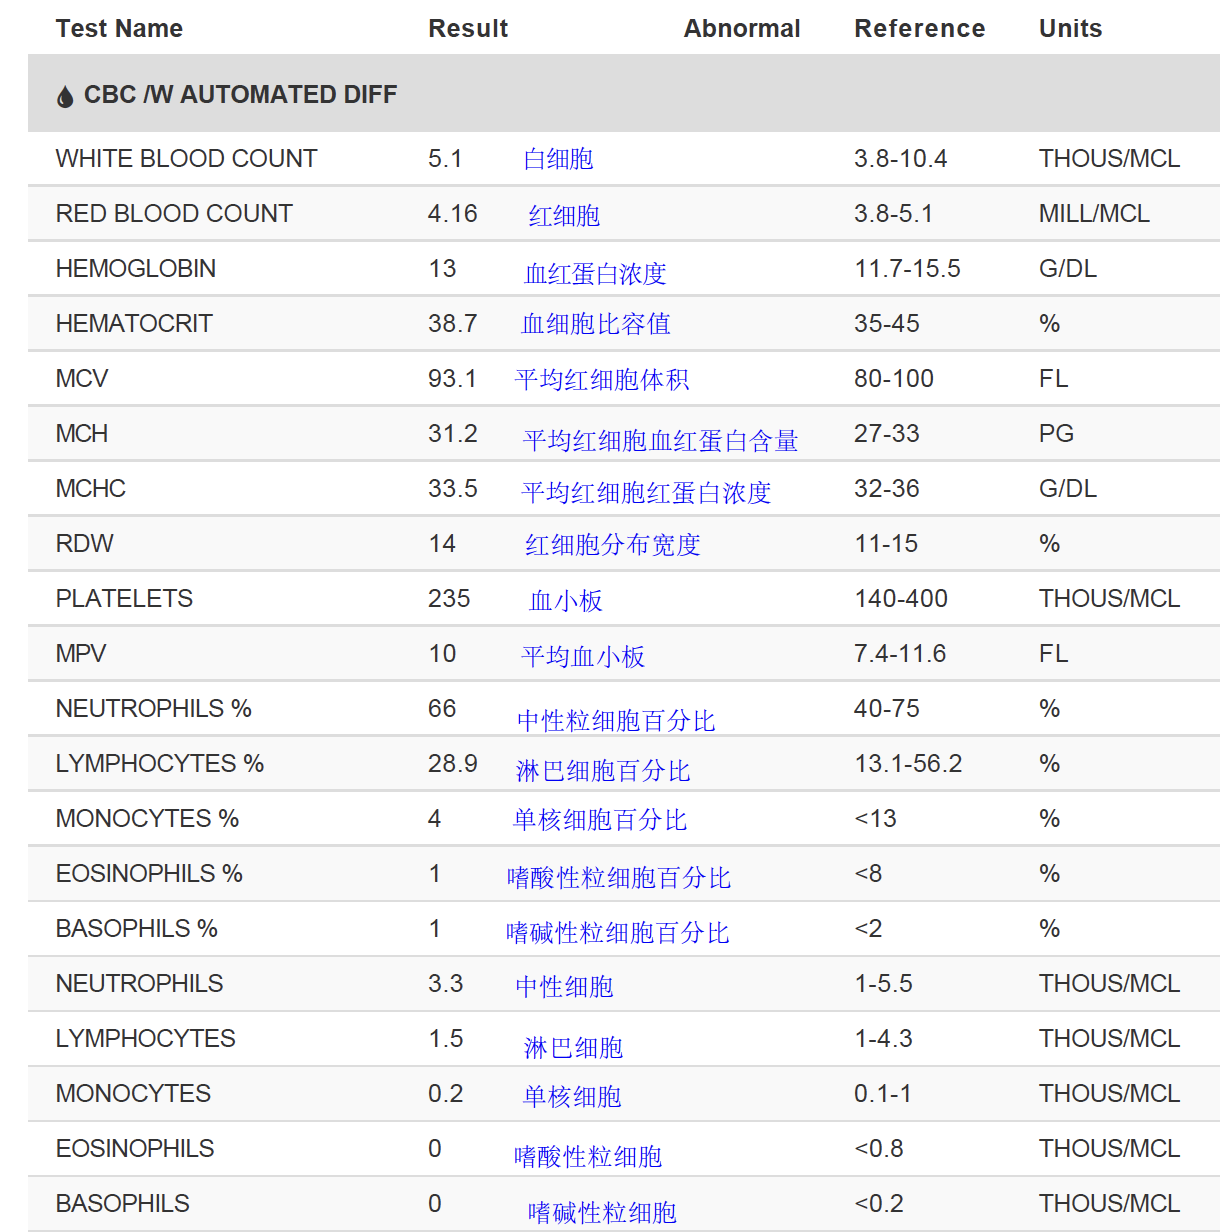This screenshot has height=1232, width=1220.
Task: Click the HEMATOCRIT result value 38.7
Action: (452, 324)
